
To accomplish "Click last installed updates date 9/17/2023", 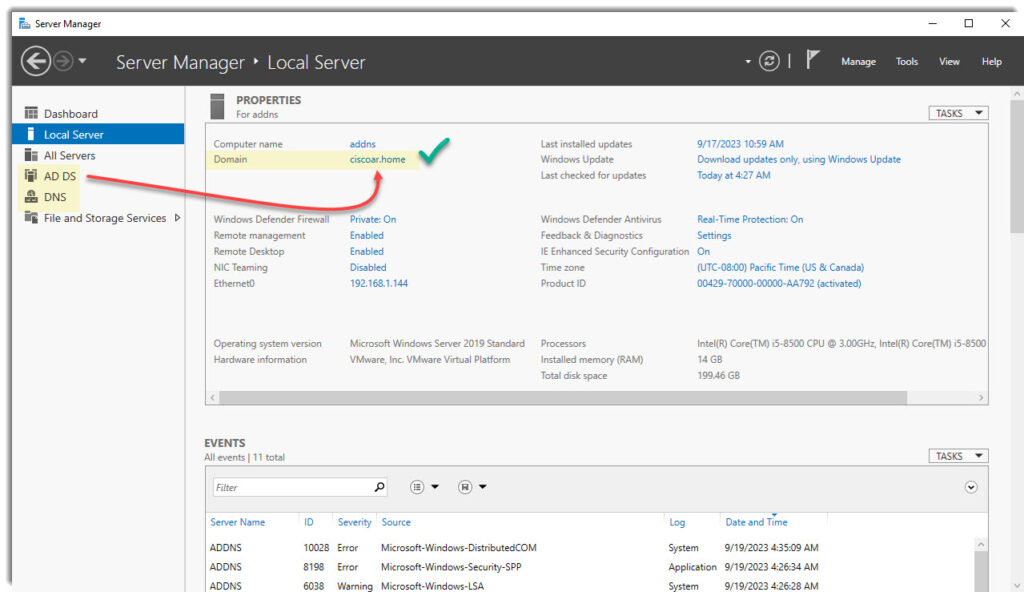I will tap(740, 144).
